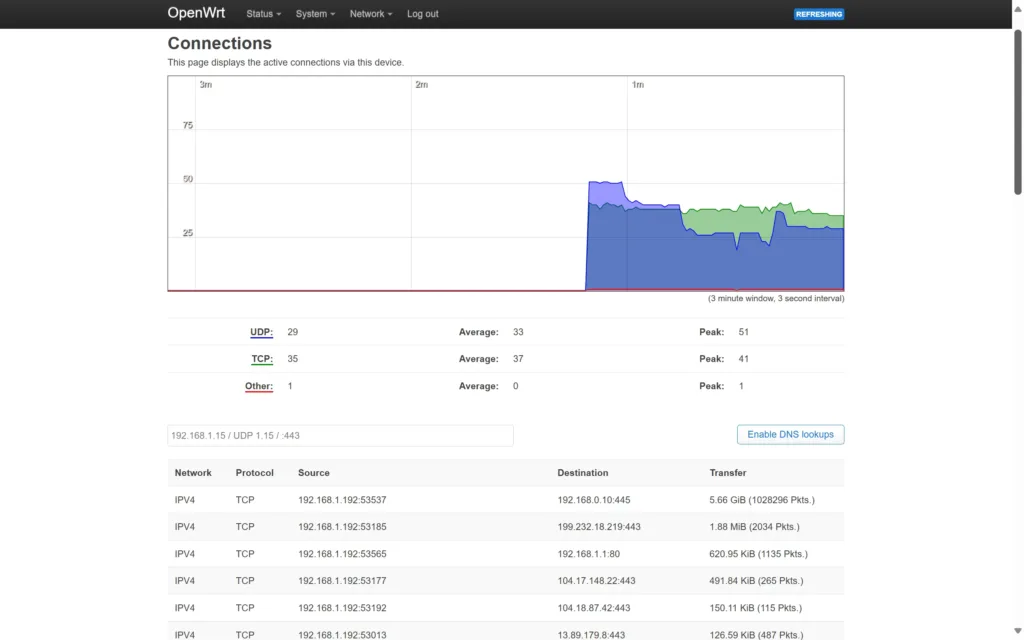Image resolution: width=1024 pixels, height=640 pixels.
Task: Click the Destination column header
Action: point(583,473)
